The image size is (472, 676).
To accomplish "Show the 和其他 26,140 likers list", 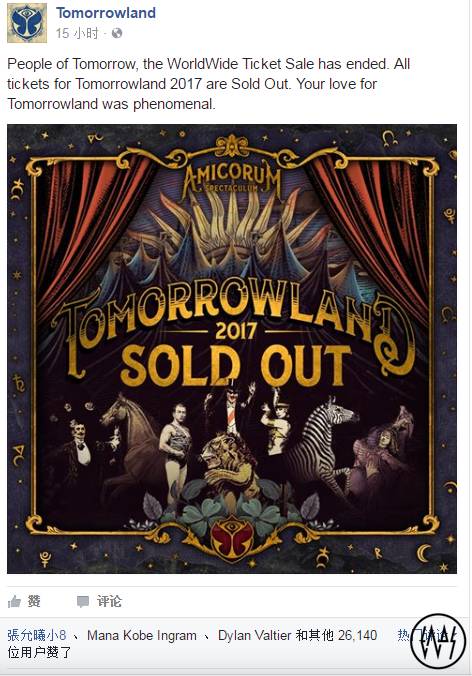I will [336, 635].
